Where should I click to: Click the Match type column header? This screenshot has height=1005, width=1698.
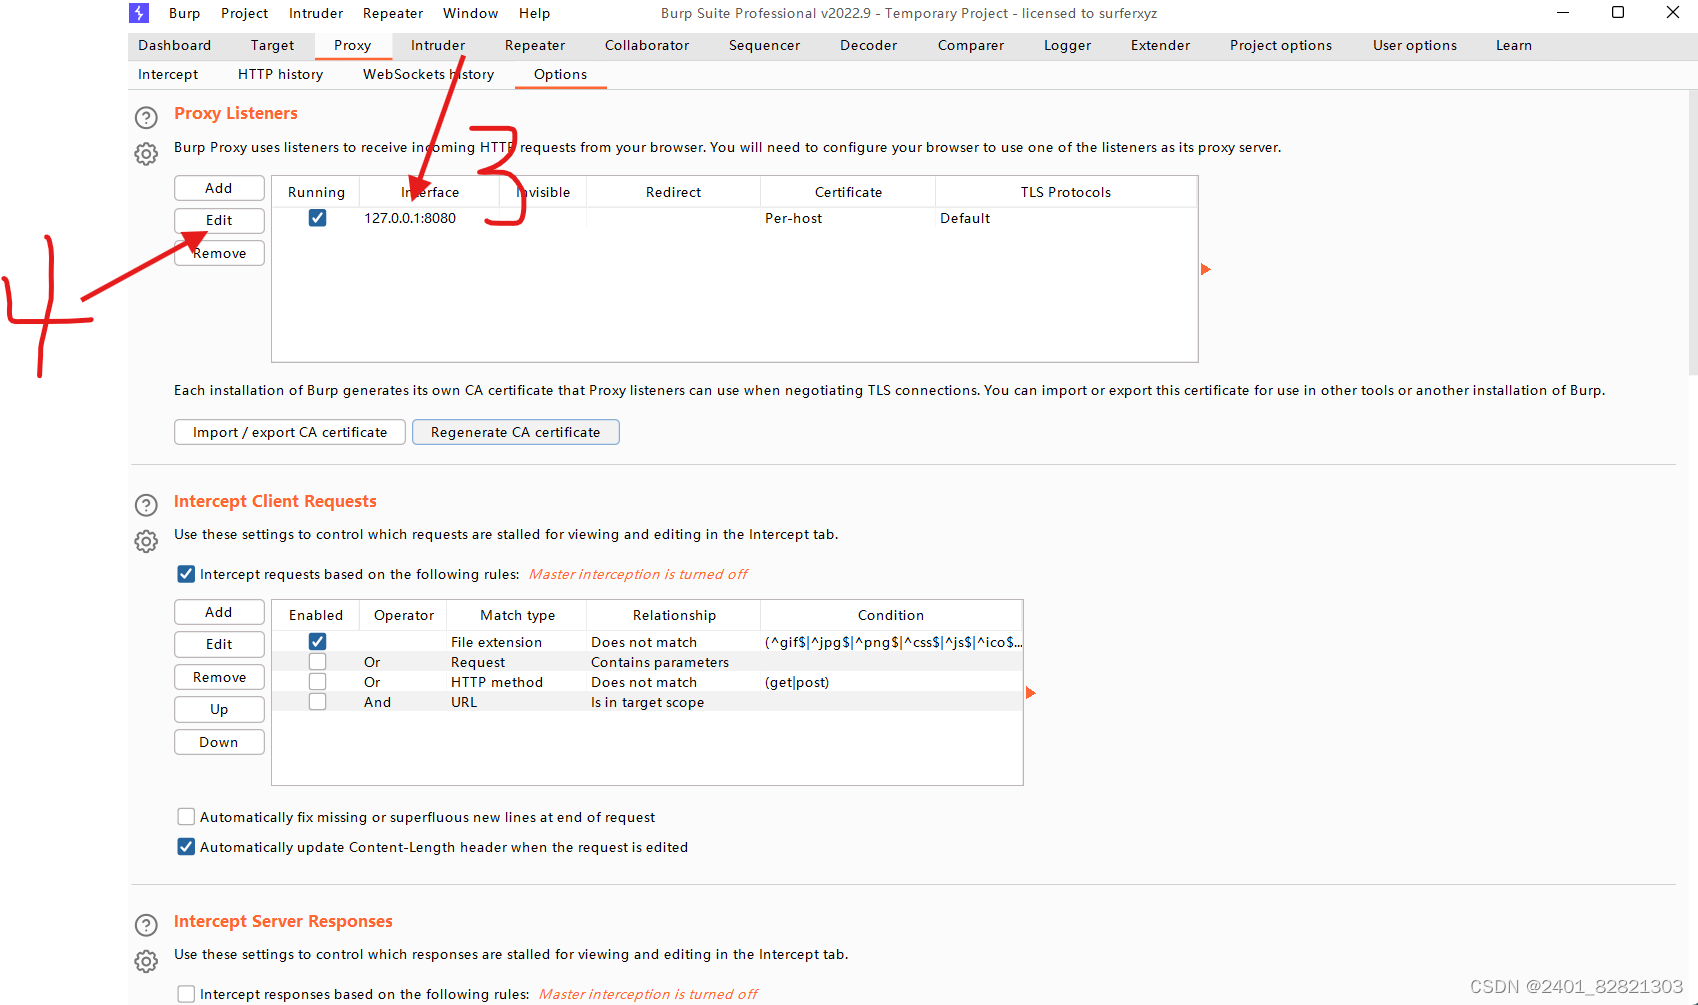coord(517,615)
